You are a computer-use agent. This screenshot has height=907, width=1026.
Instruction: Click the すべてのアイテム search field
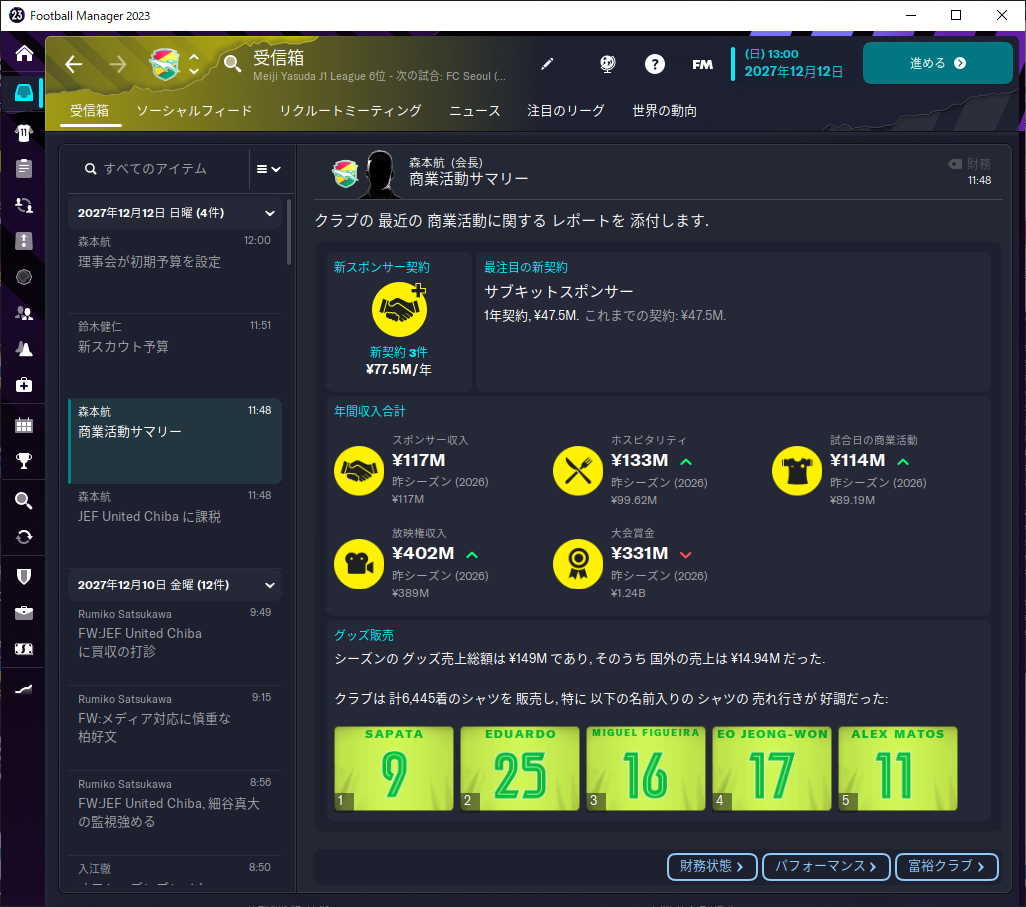[x=157, y=169]
